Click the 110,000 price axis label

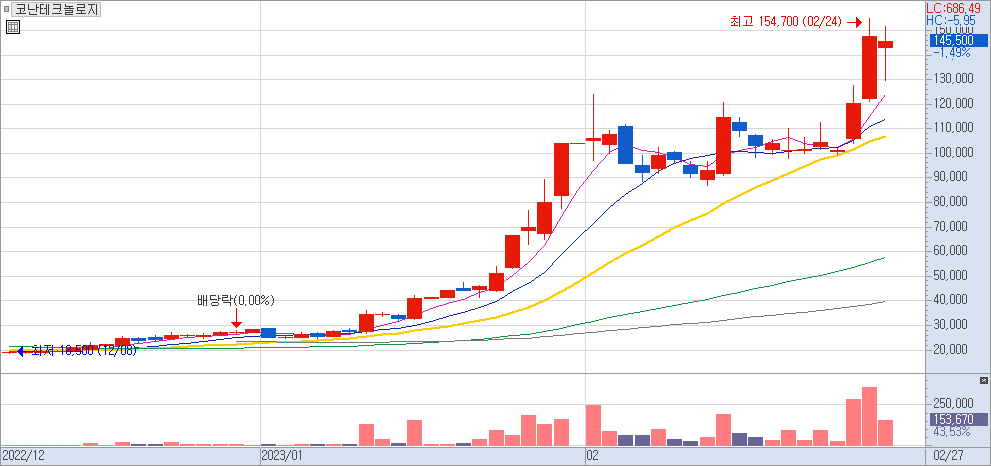(x=952, y=128)
